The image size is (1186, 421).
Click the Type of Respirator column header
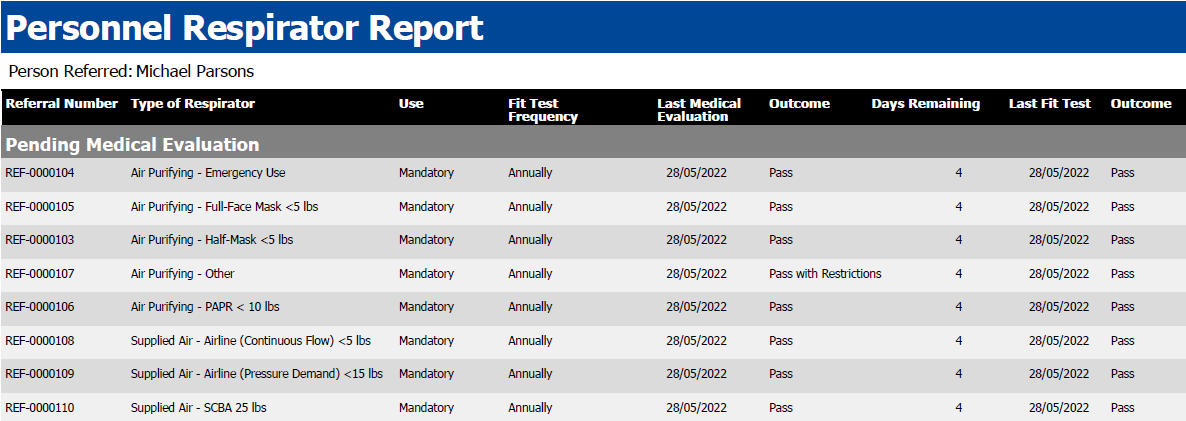coord(193,104)
